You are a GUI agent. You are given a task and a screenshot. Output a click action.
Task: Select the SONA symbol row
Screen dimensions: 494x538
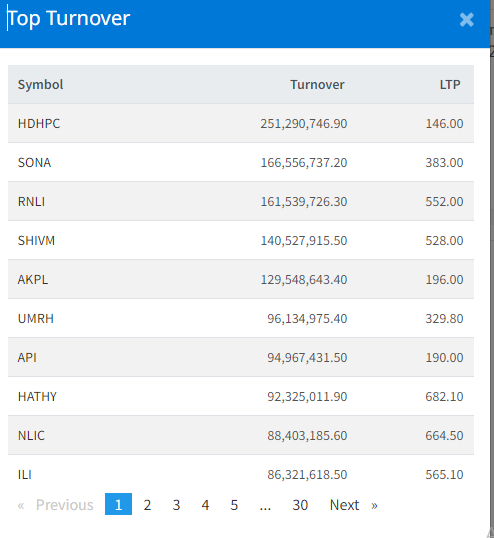[x=241, y=162]
